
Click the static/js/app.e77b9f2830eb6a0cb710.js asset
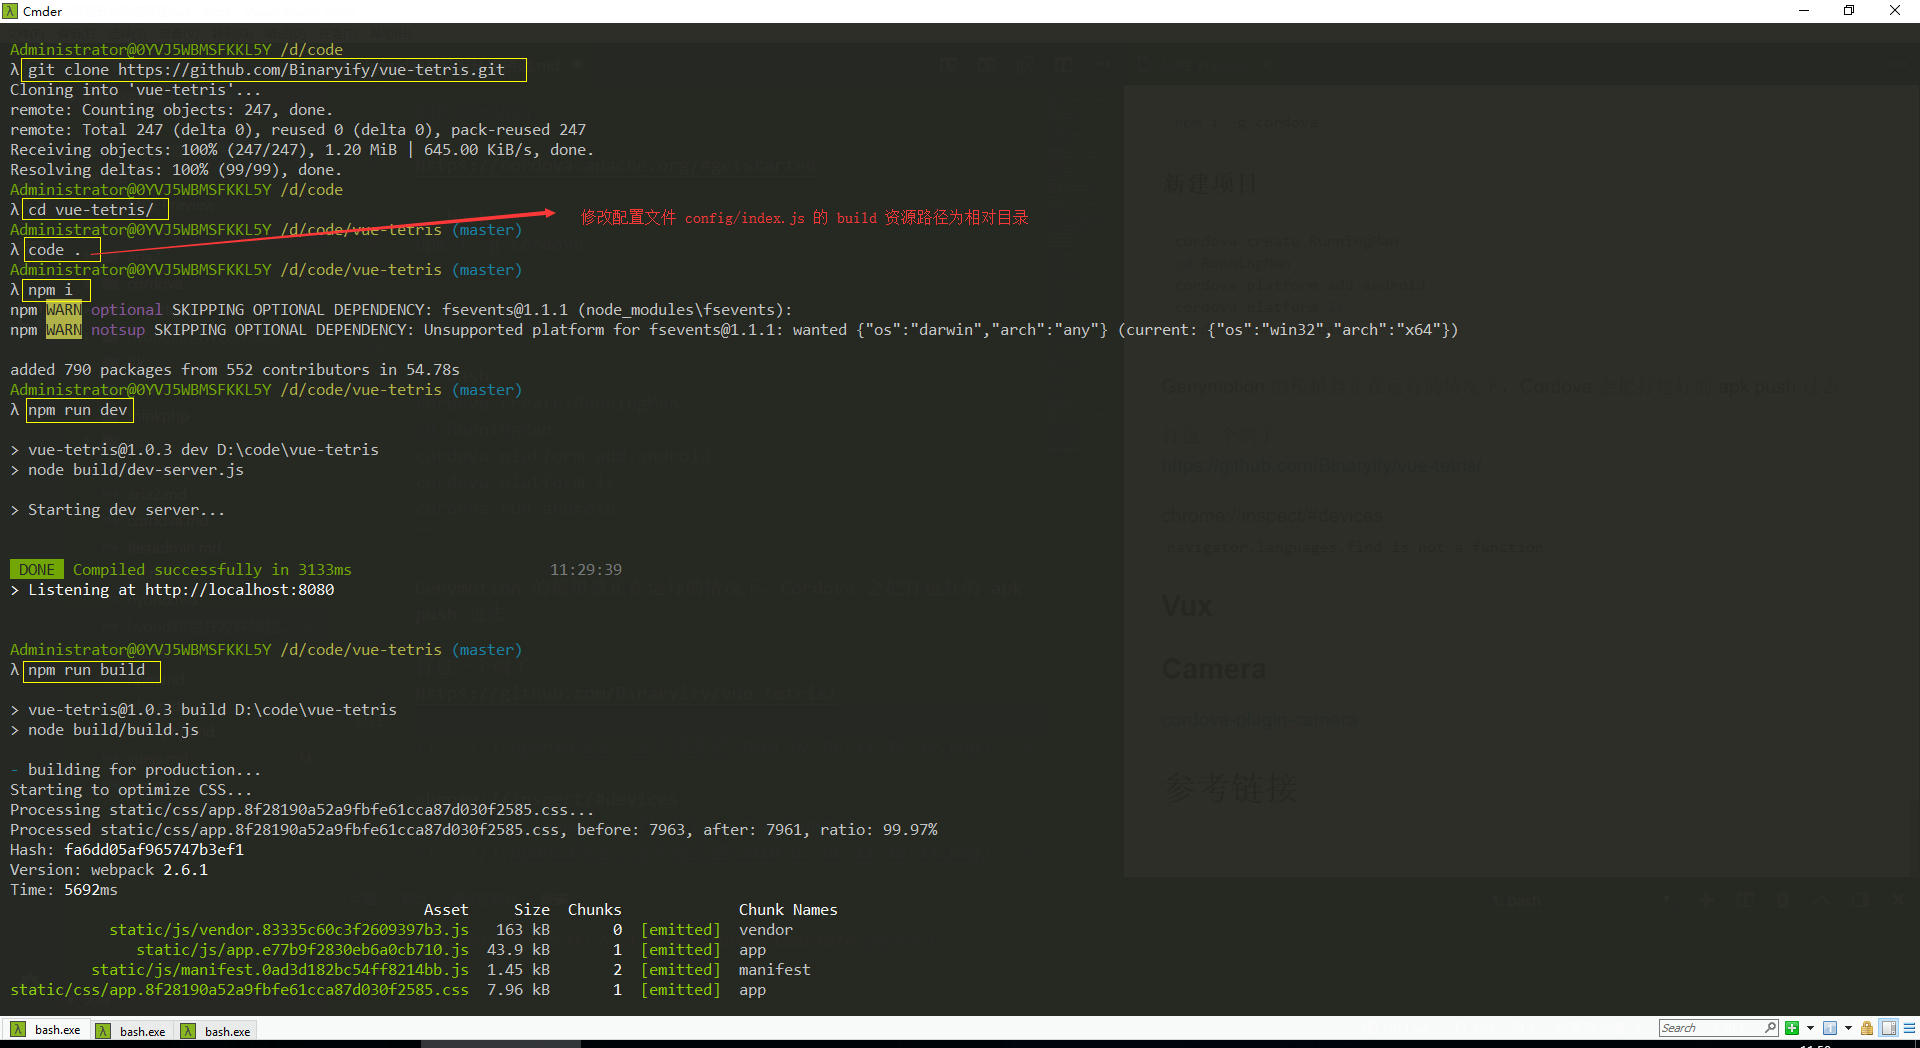click(303, 950)
